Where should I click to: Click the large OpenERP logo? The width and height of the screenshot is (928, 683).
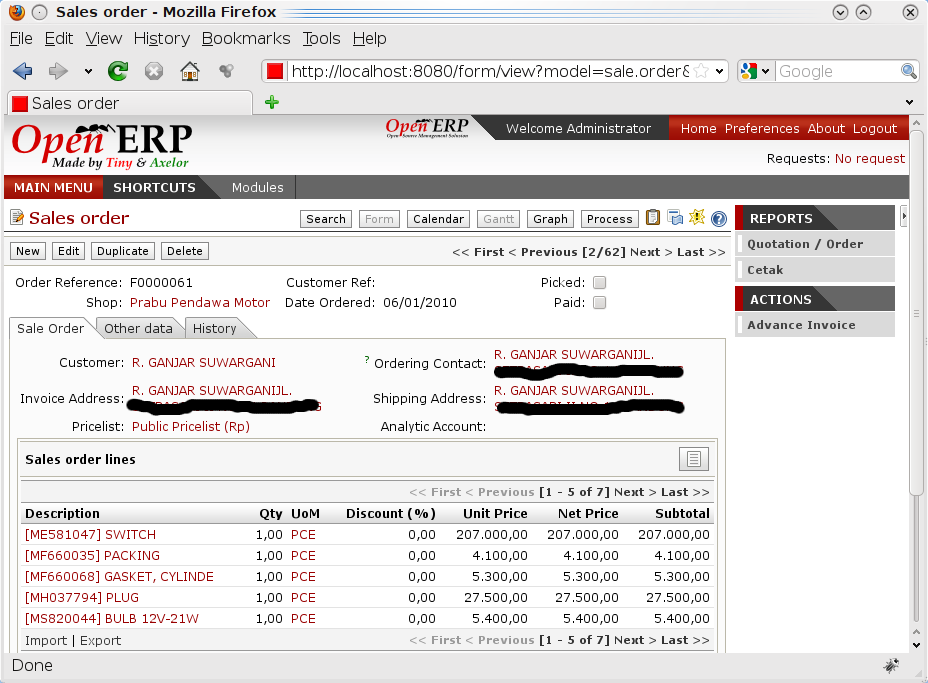102,146
